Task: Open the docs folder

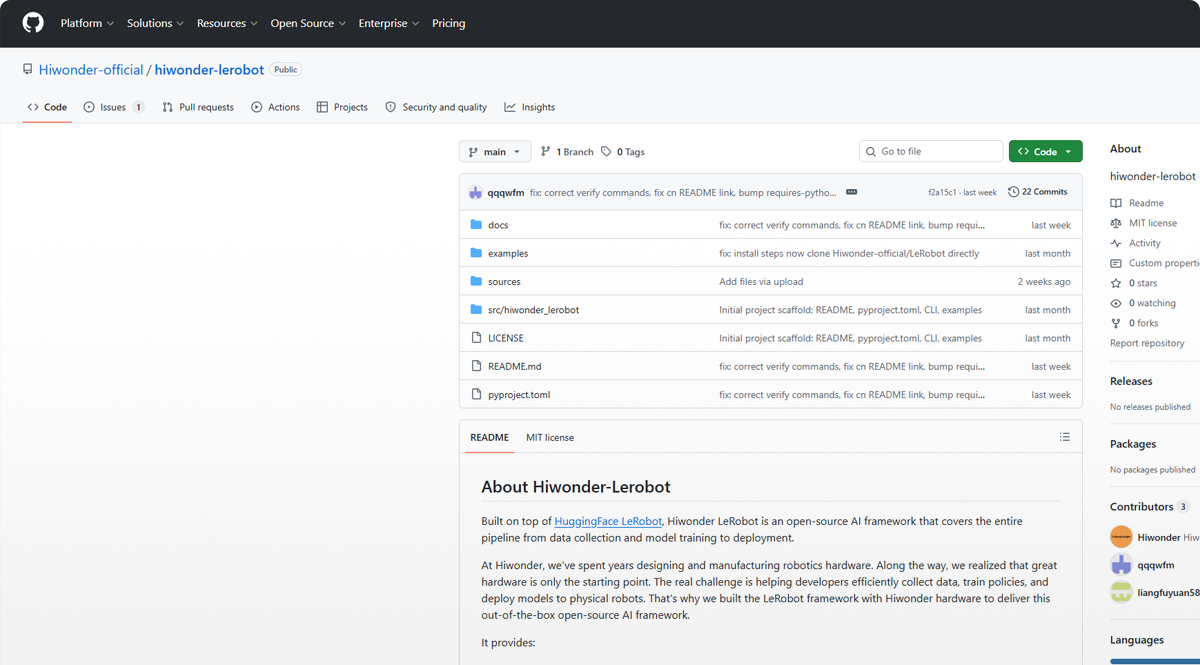Action: click(x=498, y=225)
